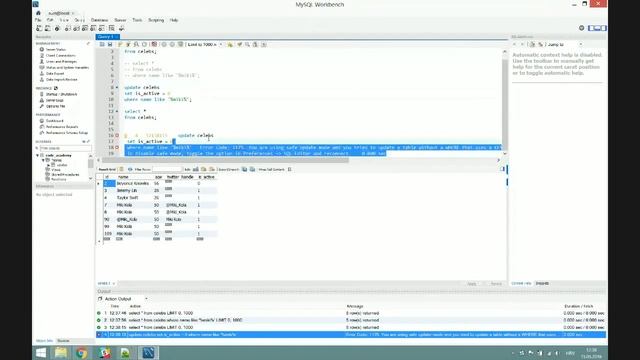This screenshot has width=640, height=360.
Task: Collapse the code_academy schema node
Action: click(38, 156)
